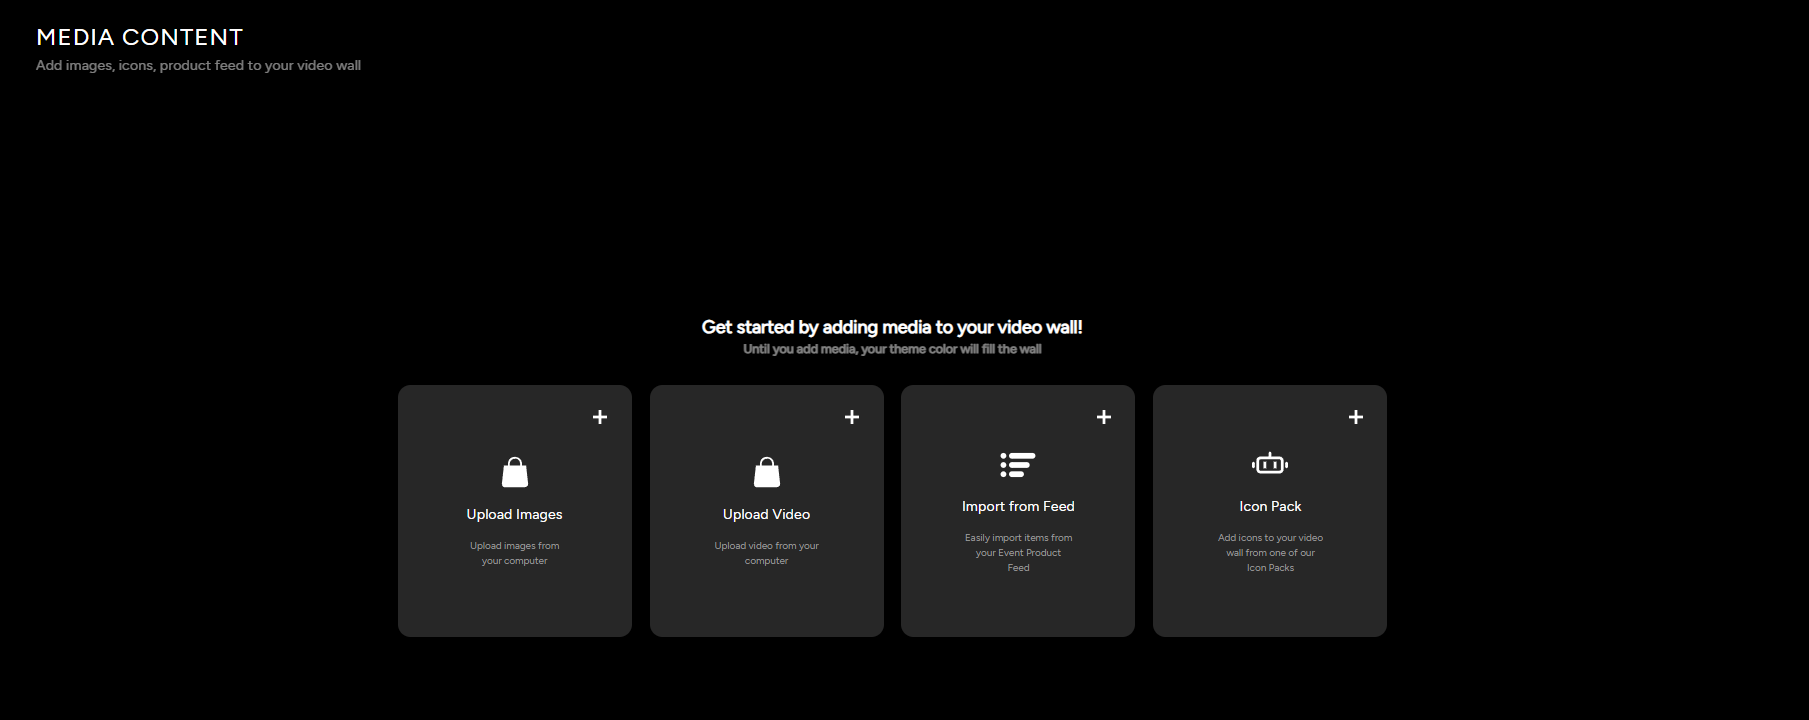Click the Icon Packs description text
The width and height of the screenshot is (1809, 720).
click(1270, 552)
